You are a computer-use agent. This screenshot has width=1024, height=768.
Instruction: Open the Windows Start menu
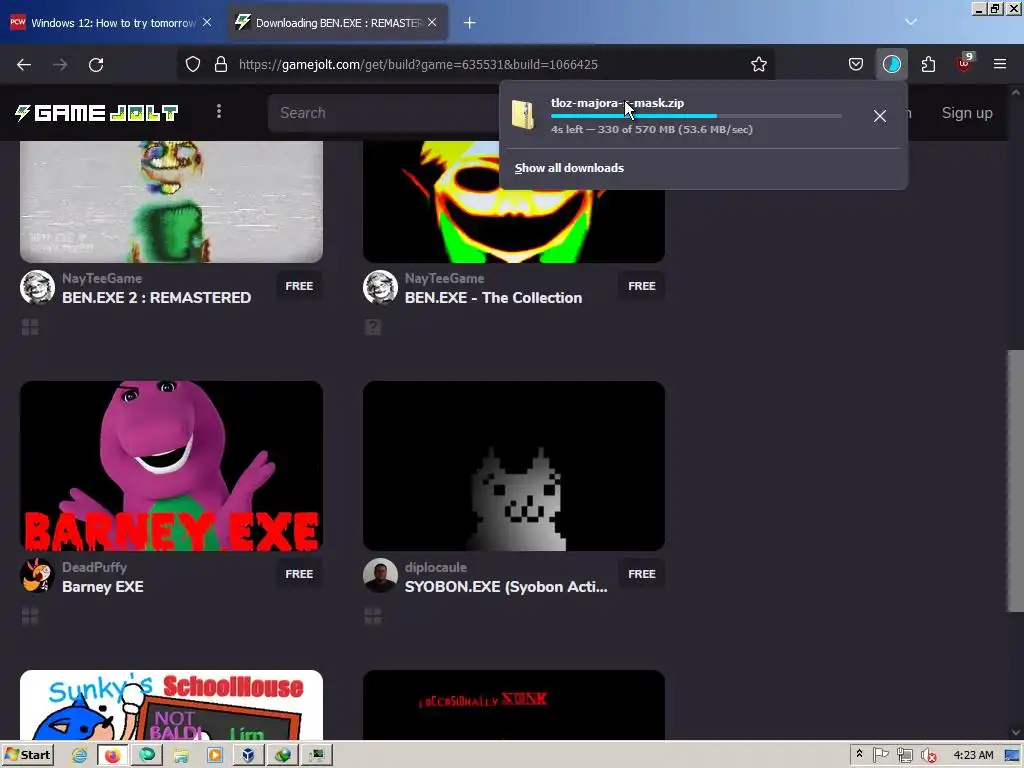point(27,755)
